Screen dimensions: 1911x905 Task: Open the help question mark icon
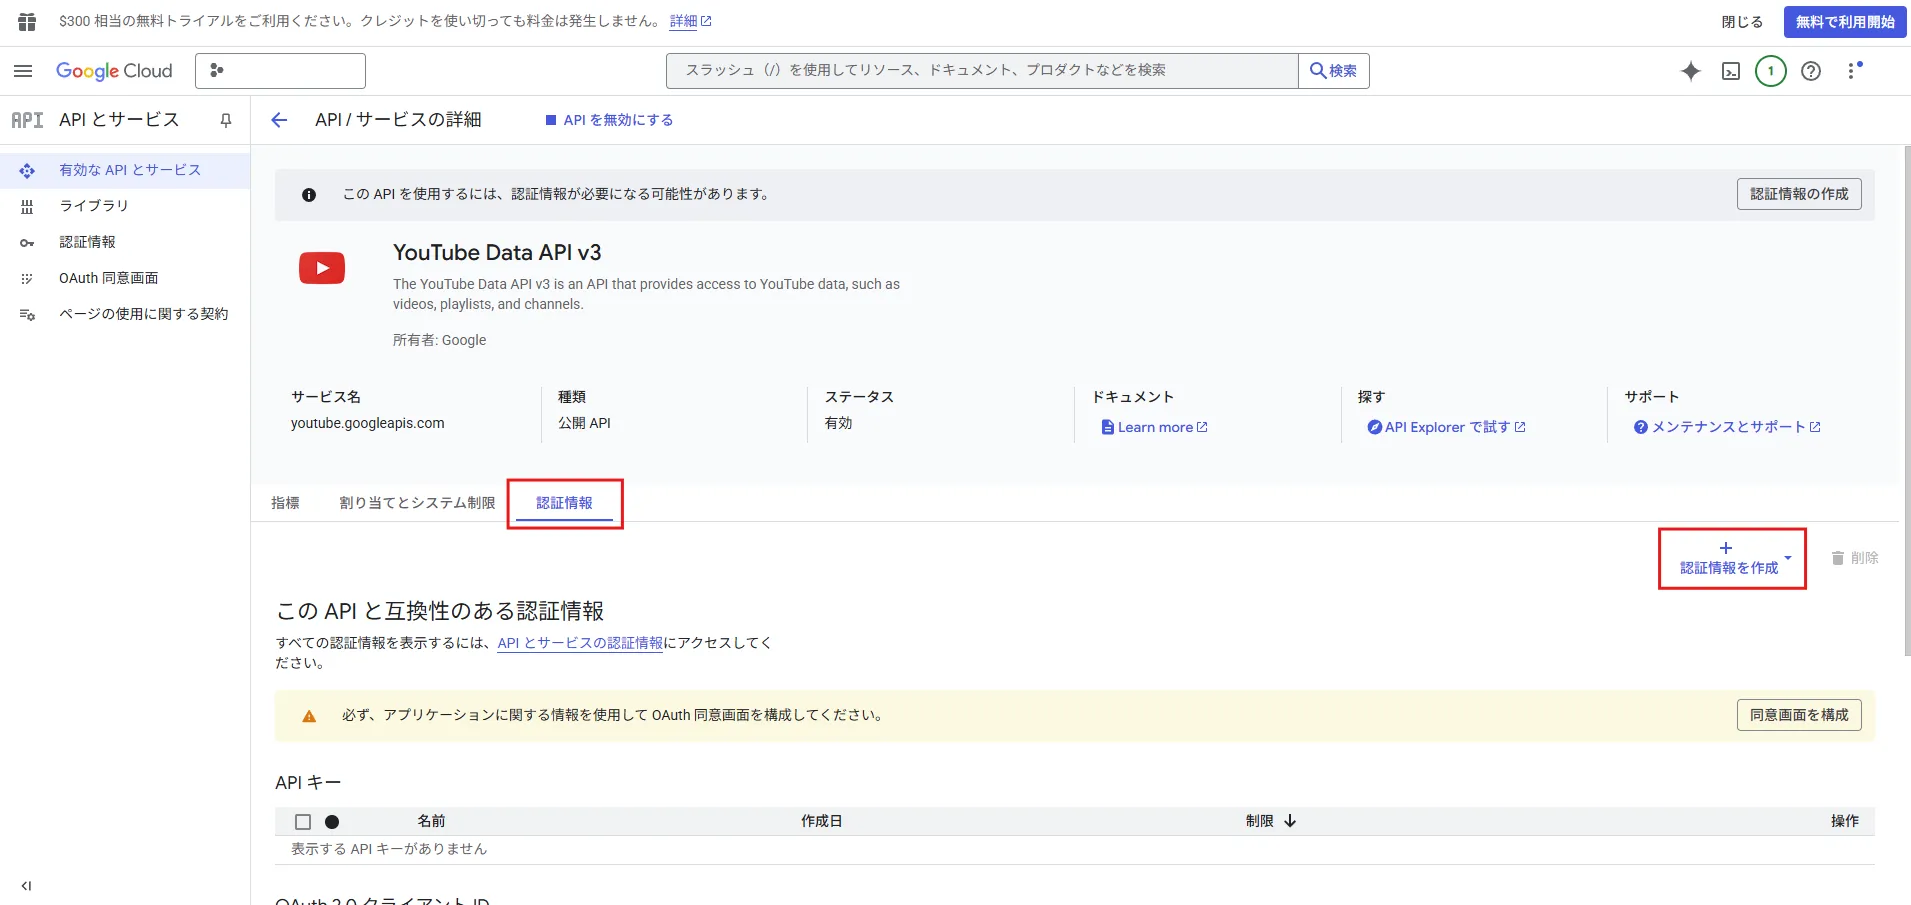click(x=1811, y=71)
